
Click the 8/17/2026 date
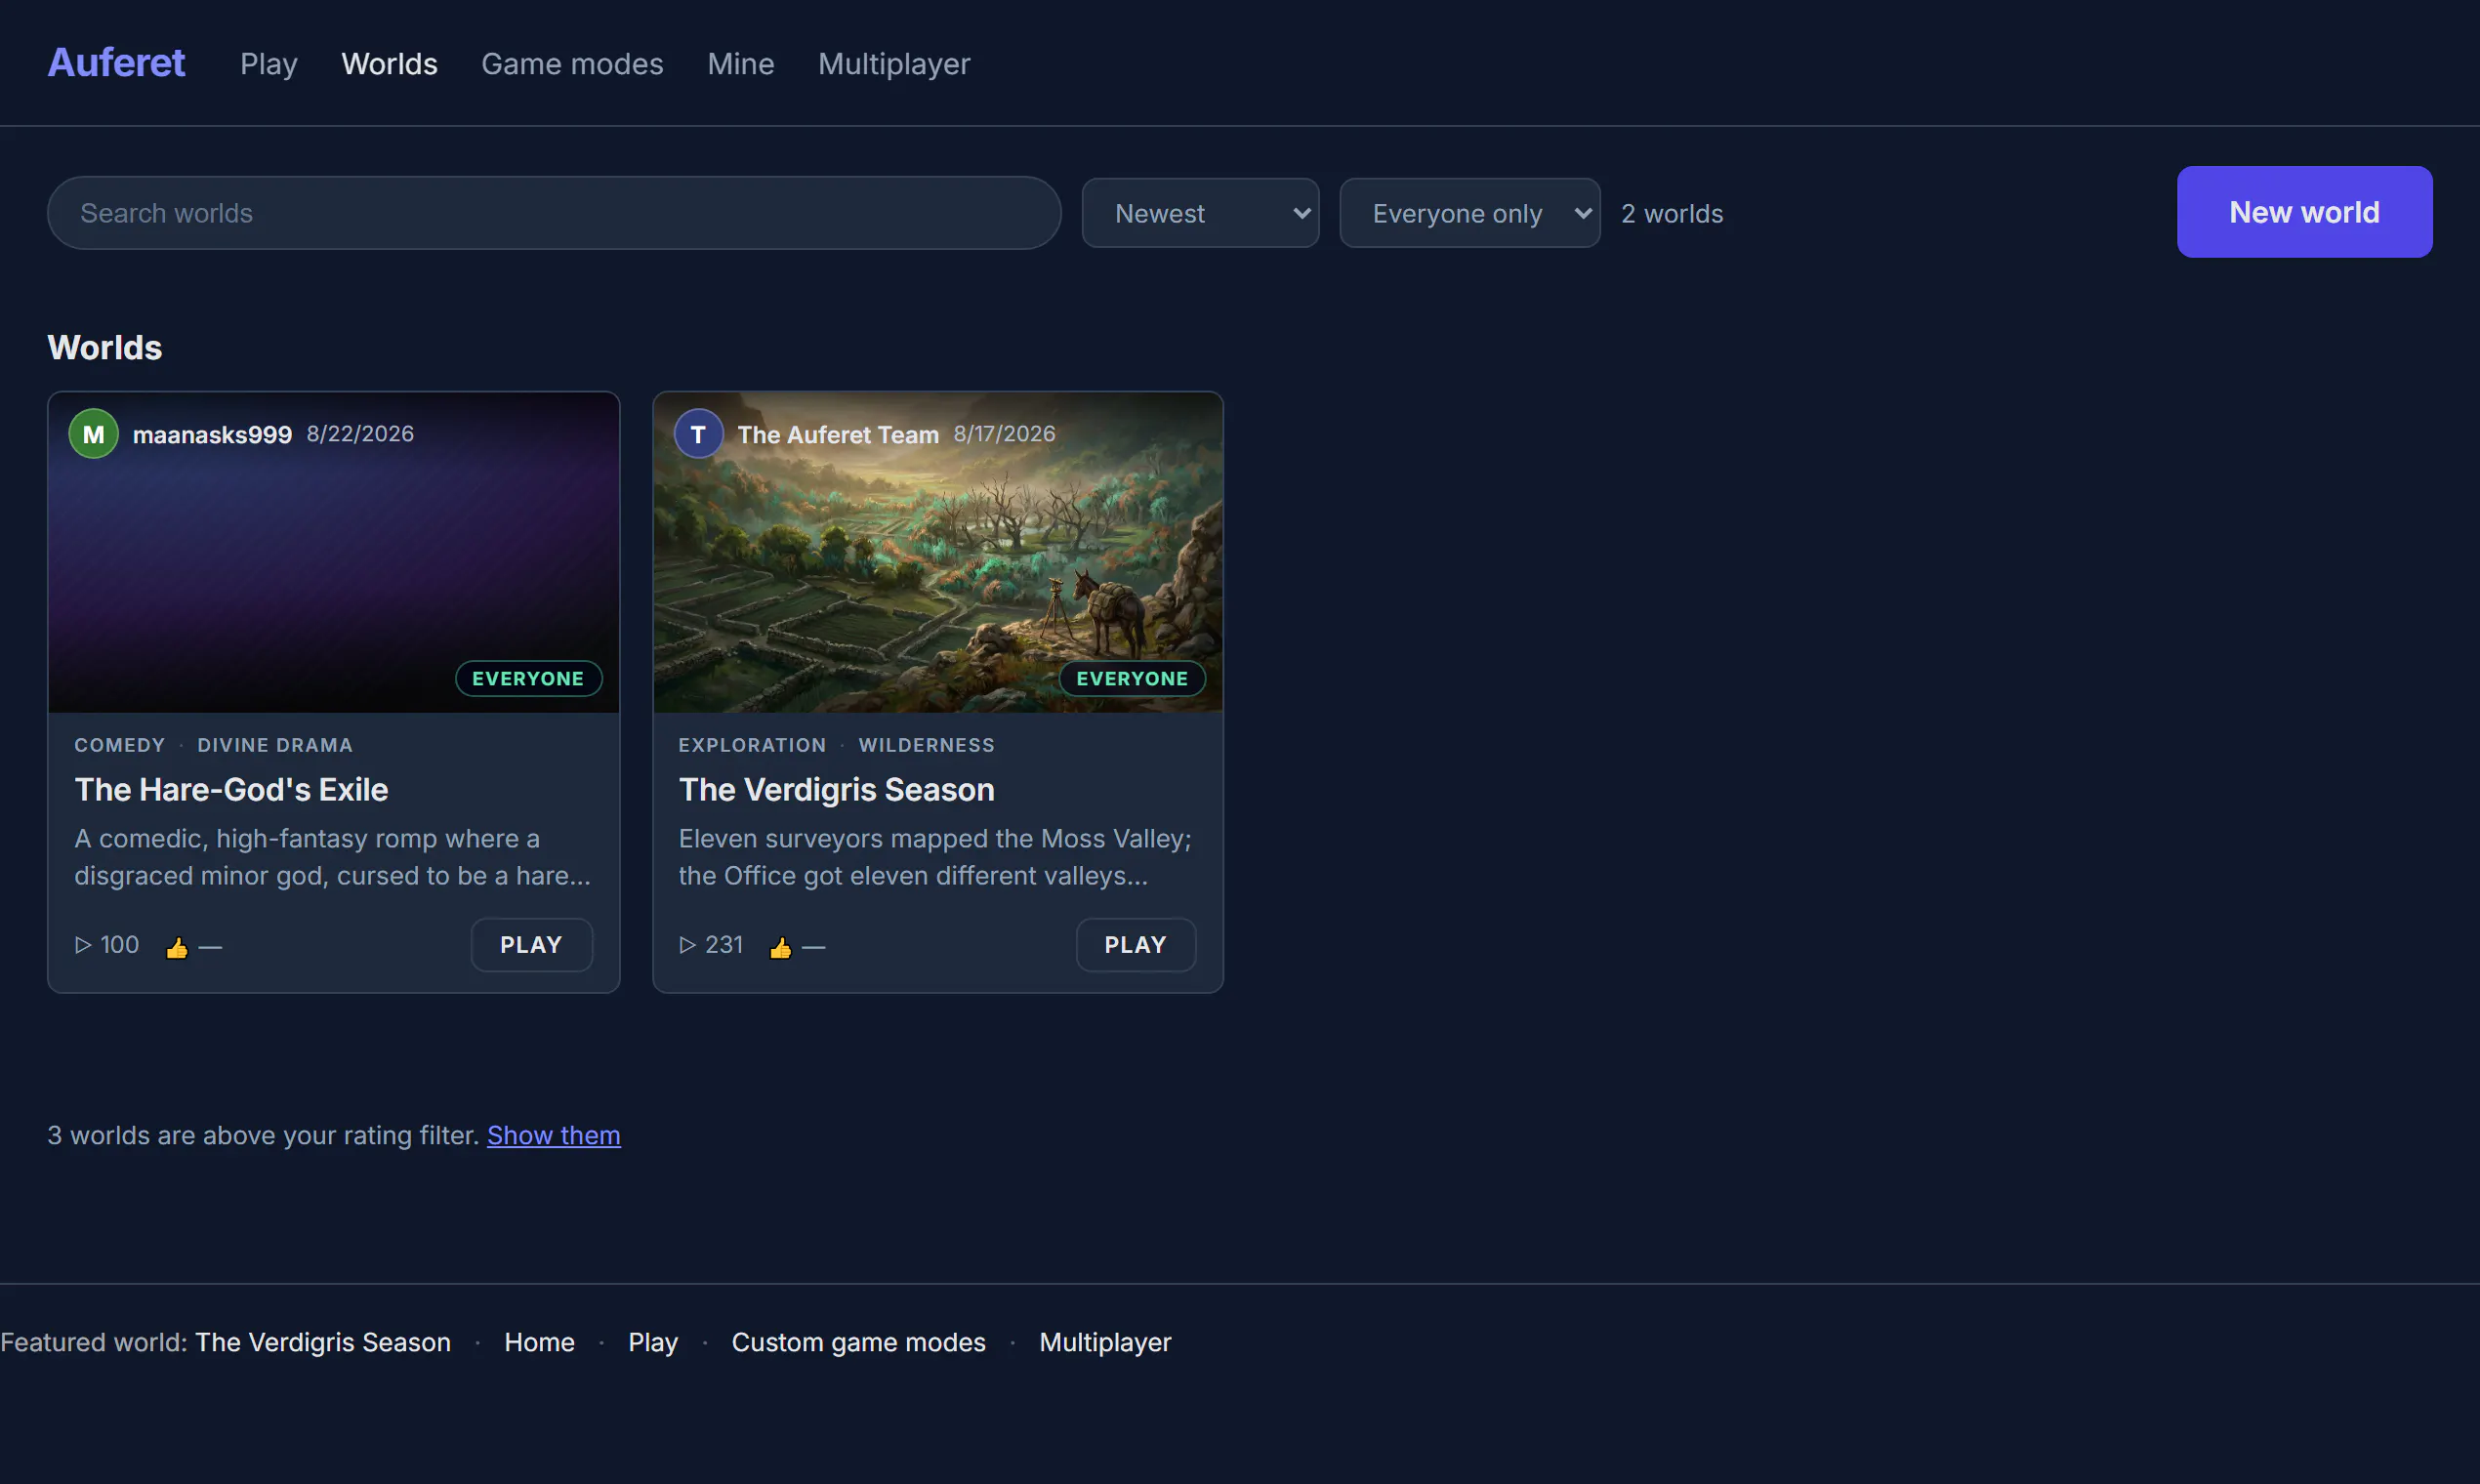pyautogui.click(x=1004, y=434)
